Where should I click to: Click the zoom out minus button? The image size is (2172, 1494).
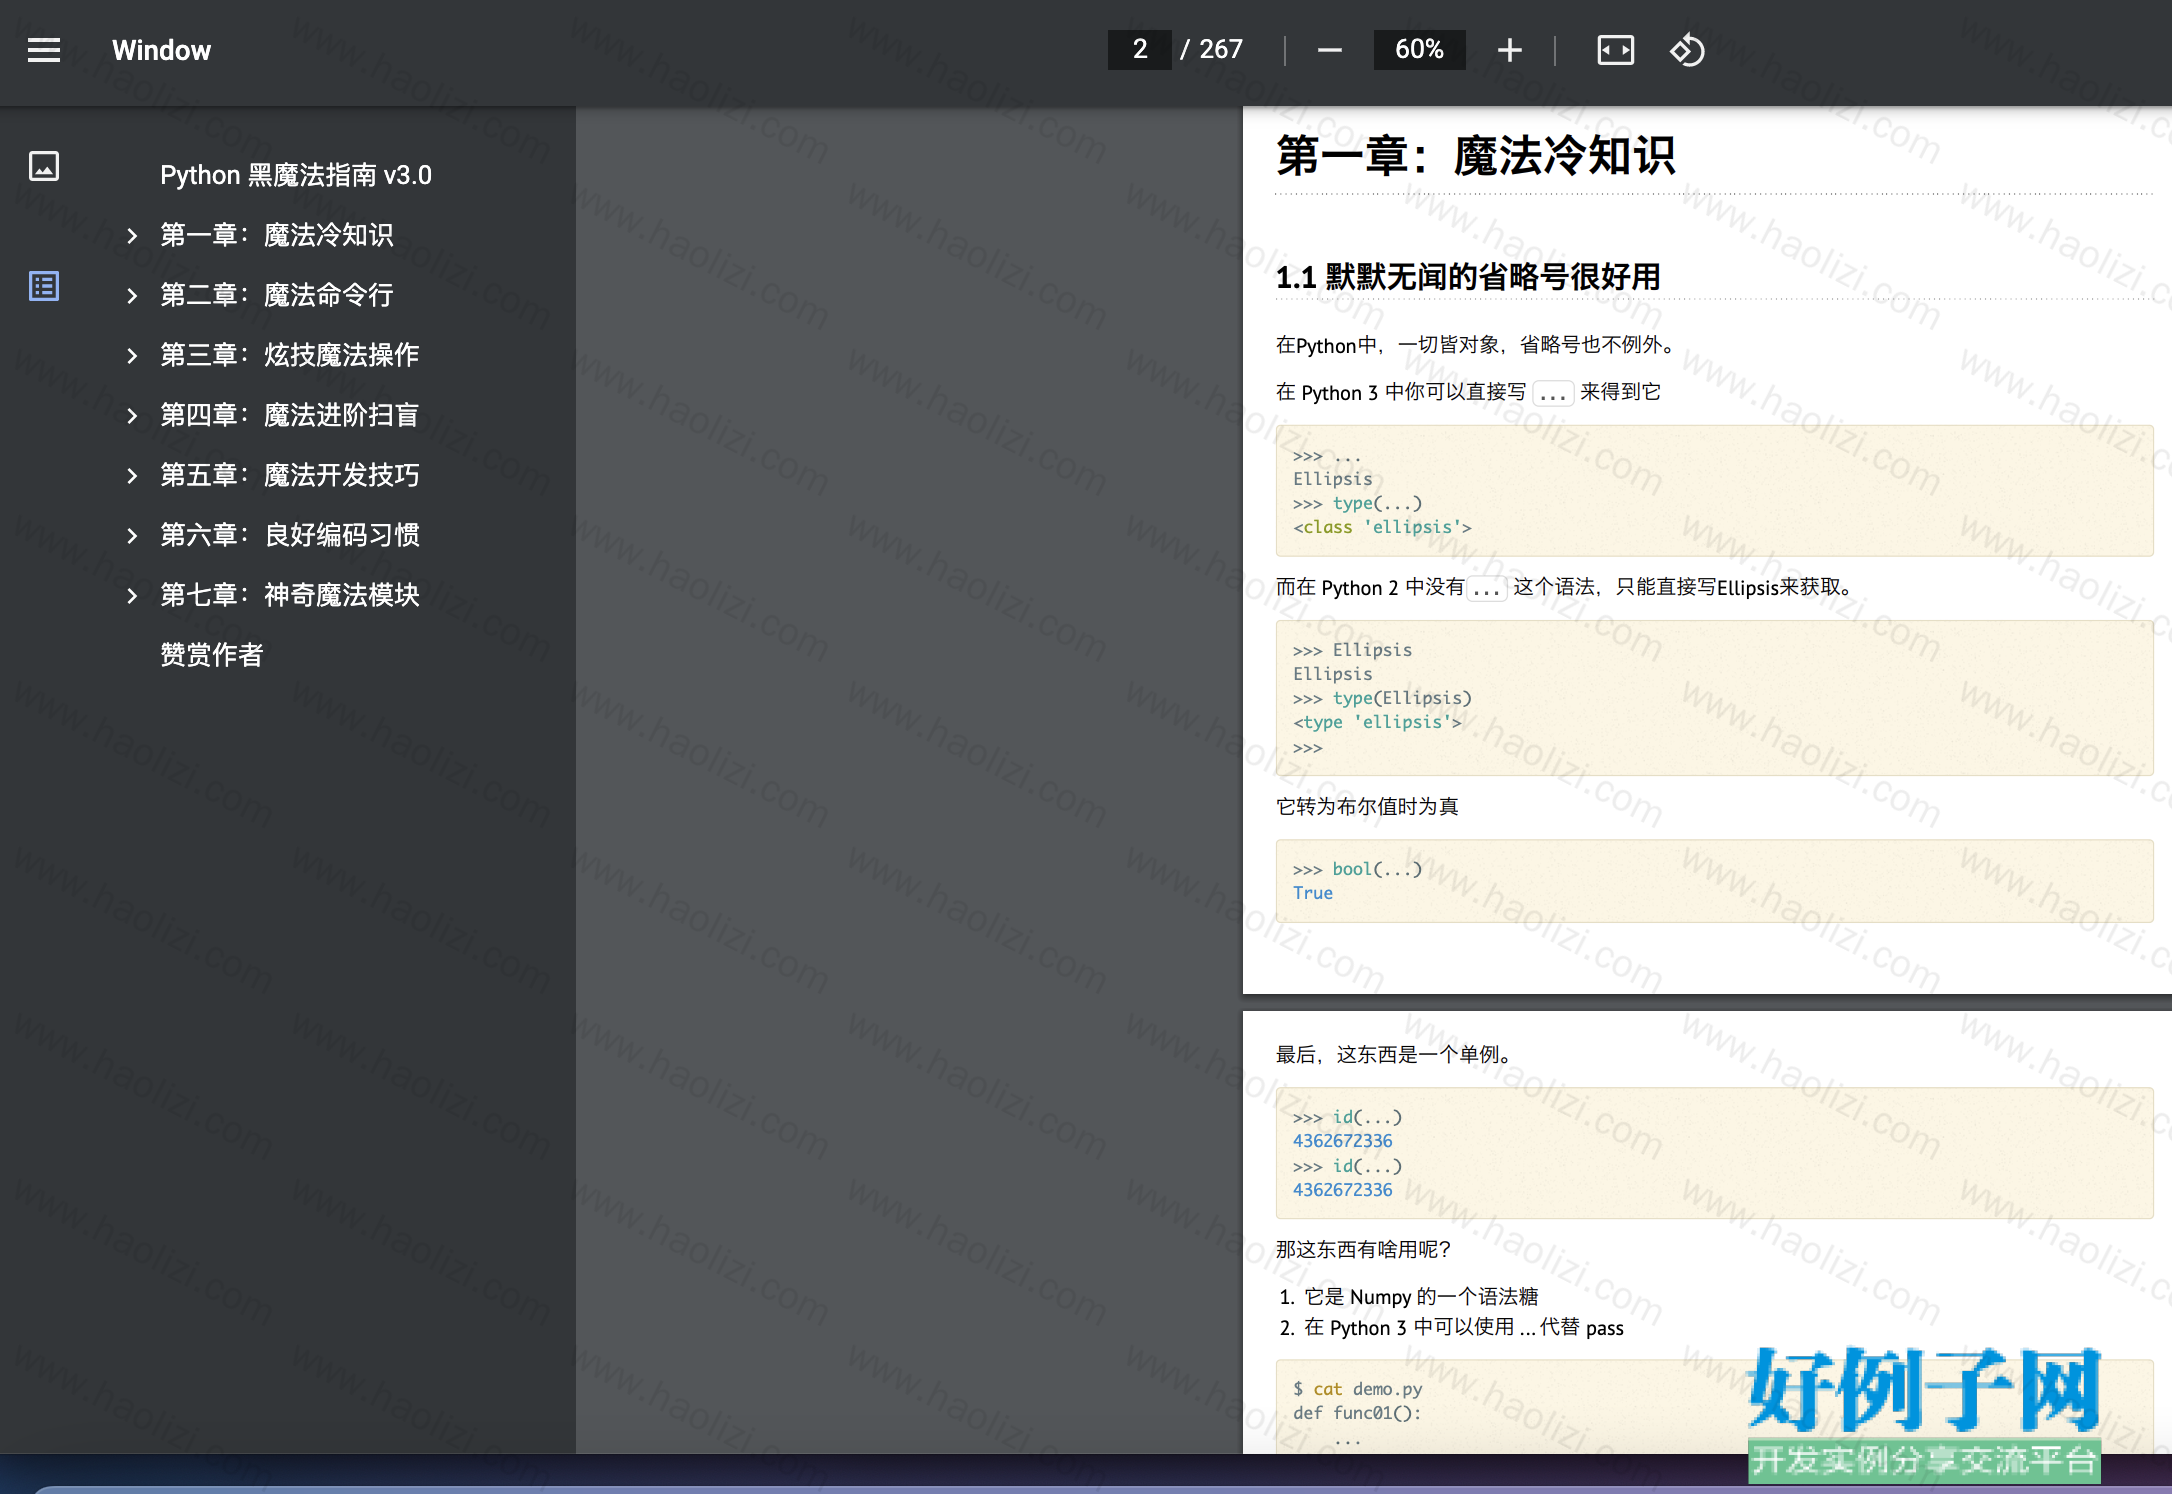(x=1329, y=50)
